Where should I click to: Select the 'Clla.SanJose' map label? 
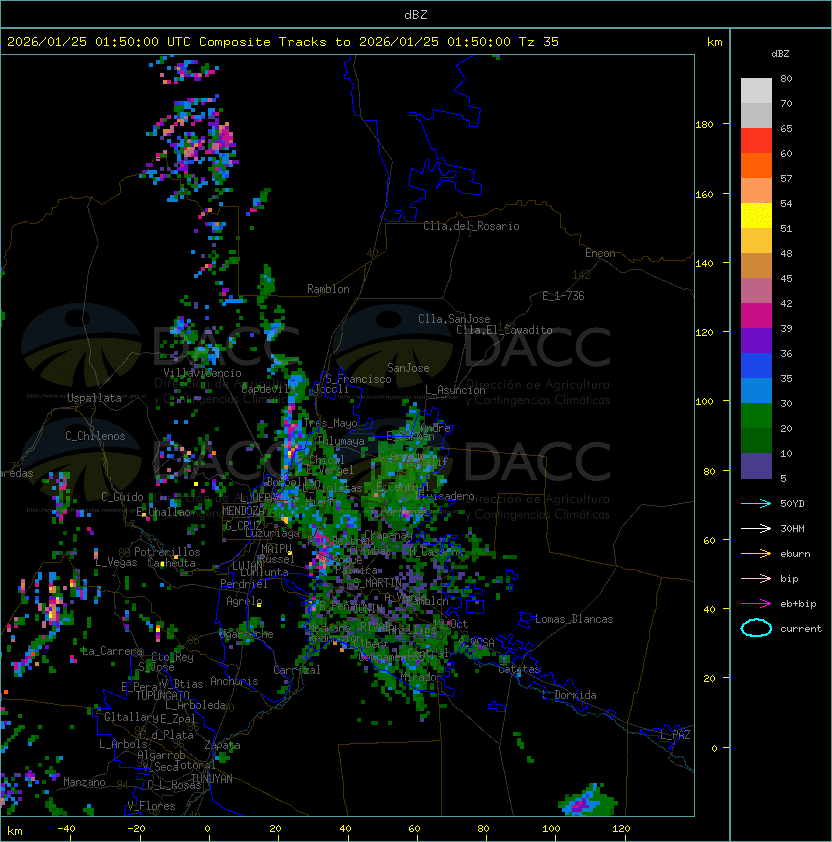(454, 319)
